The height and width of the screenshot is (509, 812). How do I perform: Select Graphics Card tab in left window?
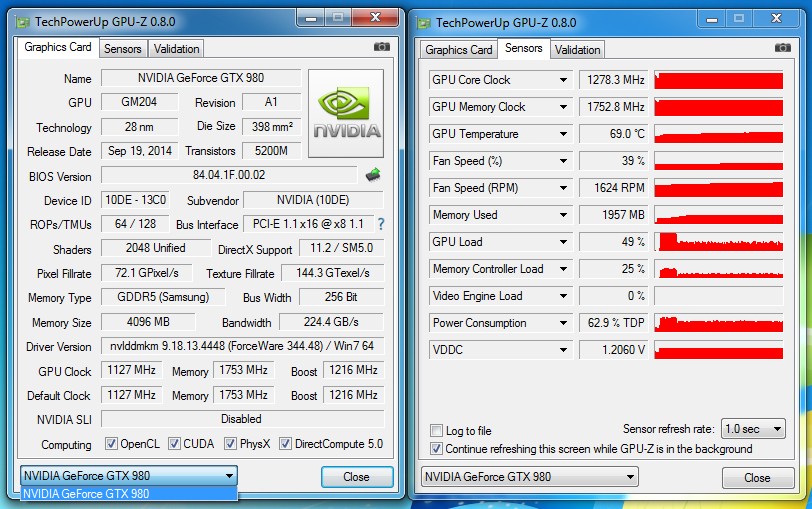pos(58,47)
